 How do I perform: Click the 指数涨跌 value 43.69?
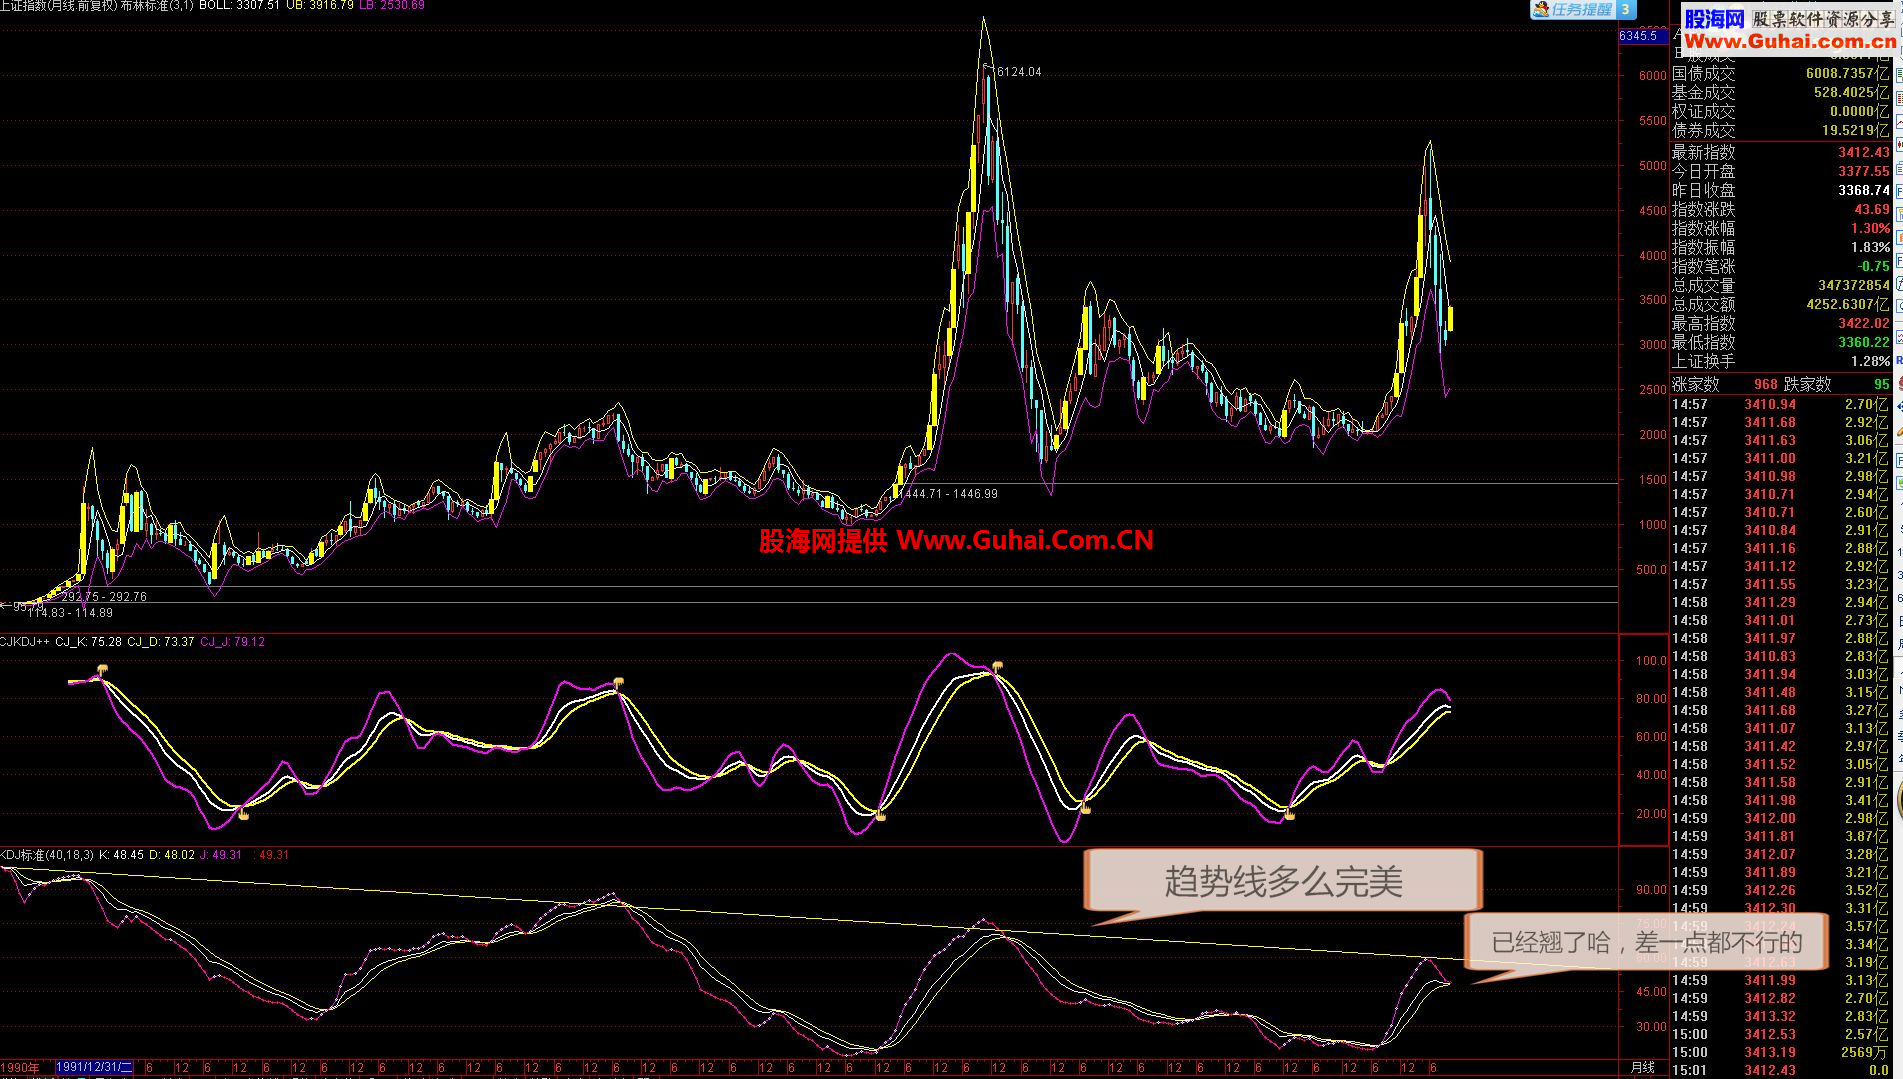pos(1872,209)
